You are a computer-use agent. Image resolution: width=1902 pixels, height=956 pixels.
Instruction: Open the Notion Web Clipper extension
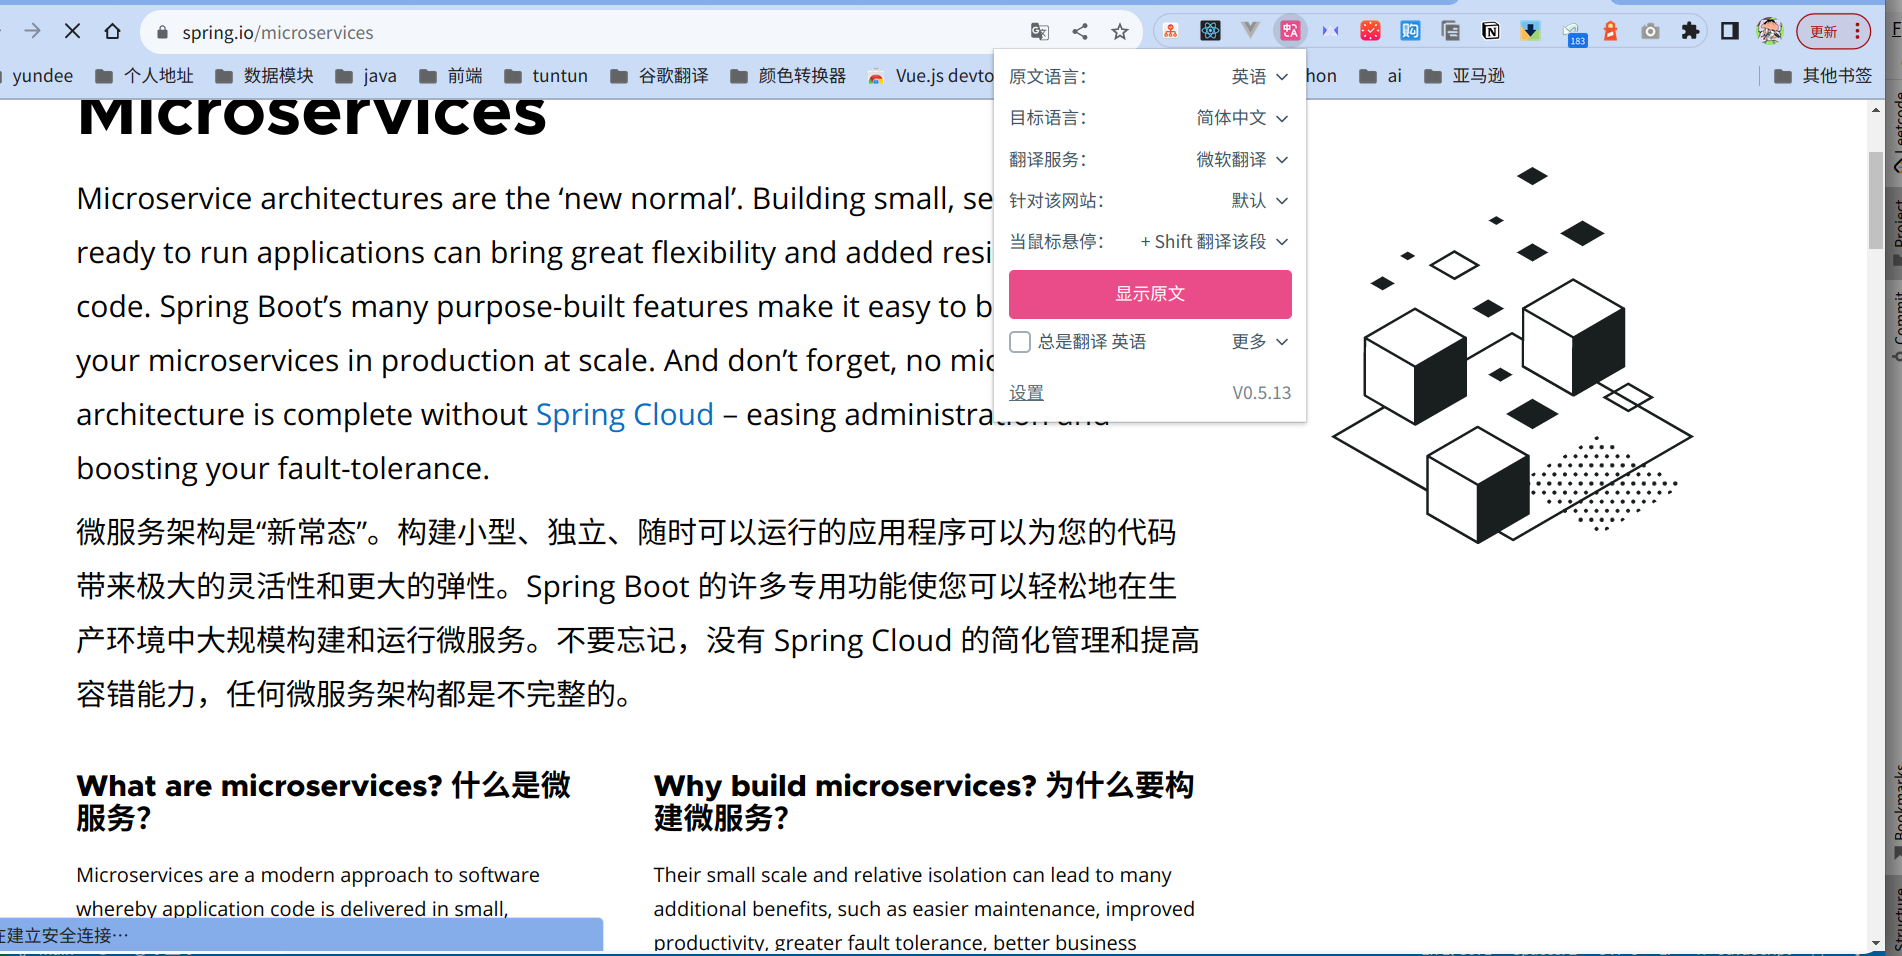pos(1490,32)
